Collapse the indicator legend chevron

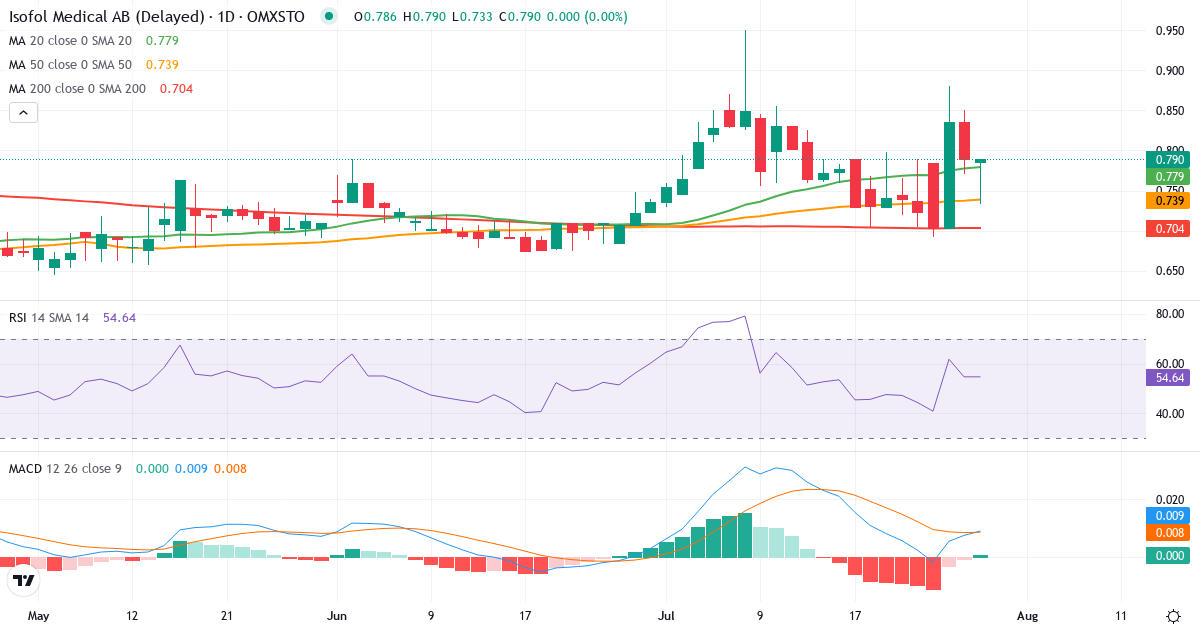[23, 112]
